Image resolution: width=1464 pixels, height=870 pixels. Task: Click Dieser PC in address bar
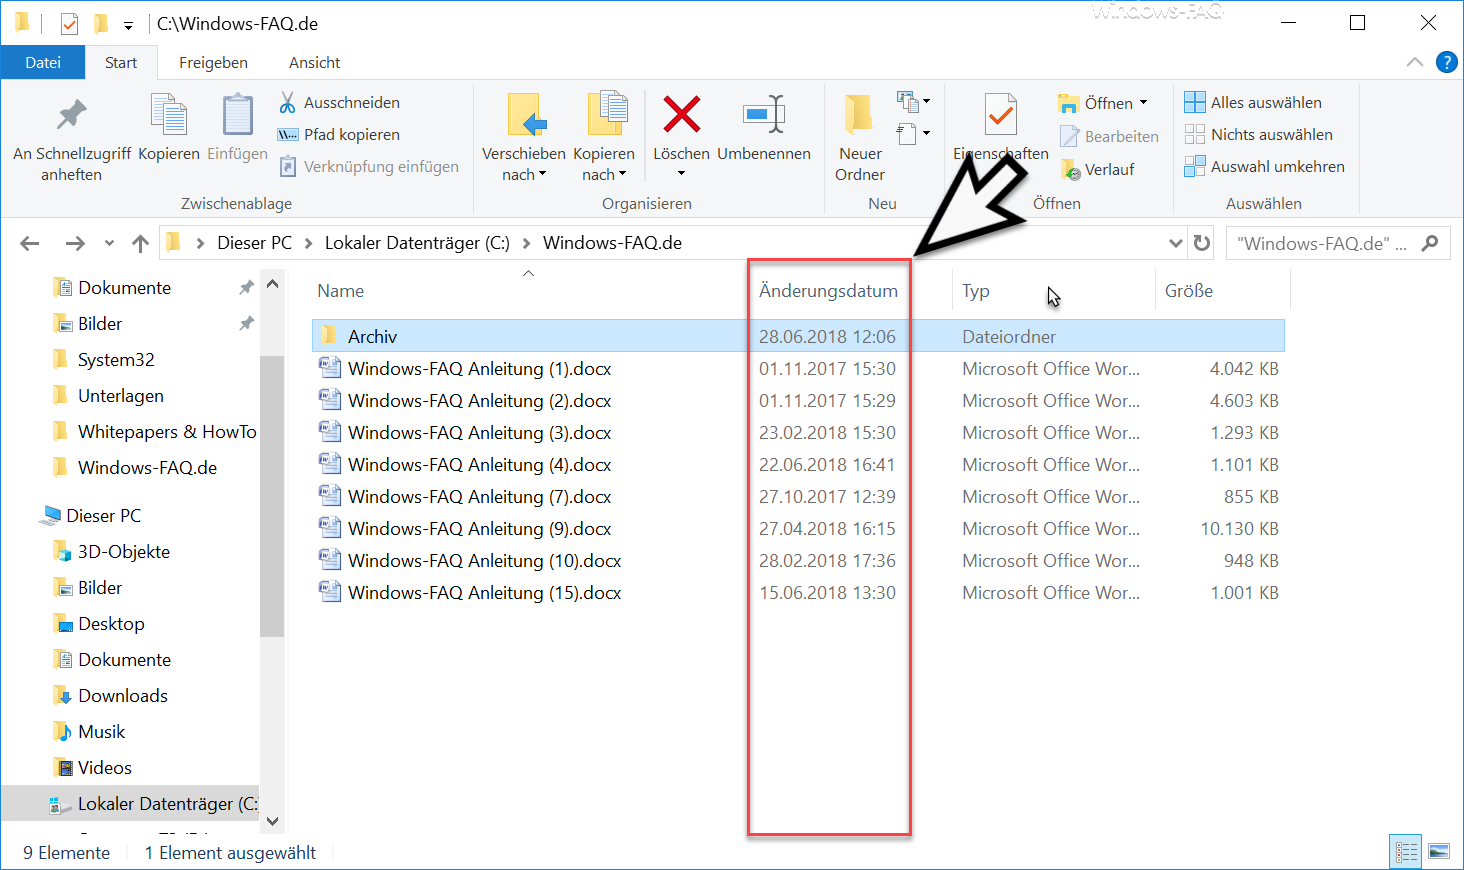point(254,243)
